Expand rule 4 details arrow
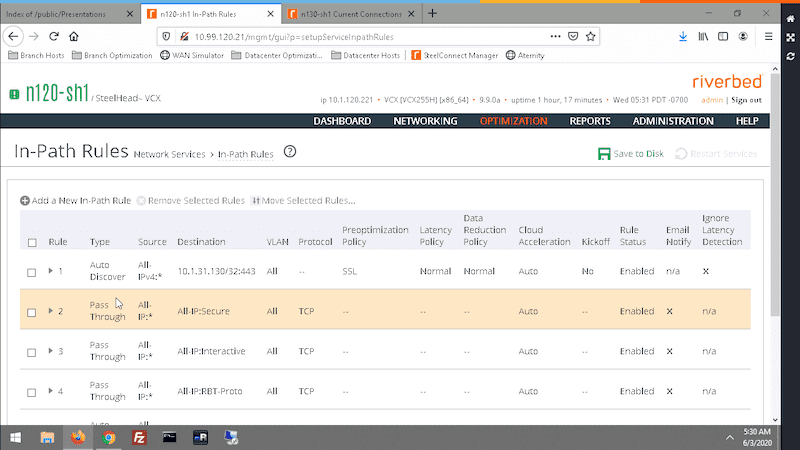The image size is (800, 450). 51,391
